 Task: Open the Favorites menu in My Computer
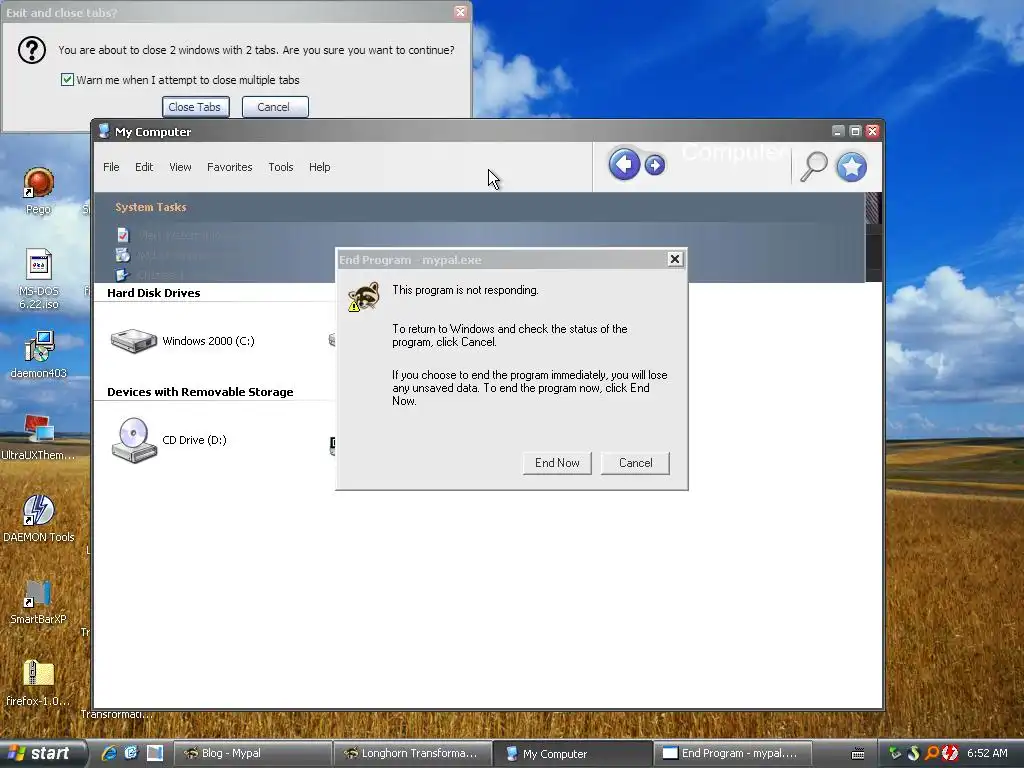pyautogui.click(x=229, y=167)
